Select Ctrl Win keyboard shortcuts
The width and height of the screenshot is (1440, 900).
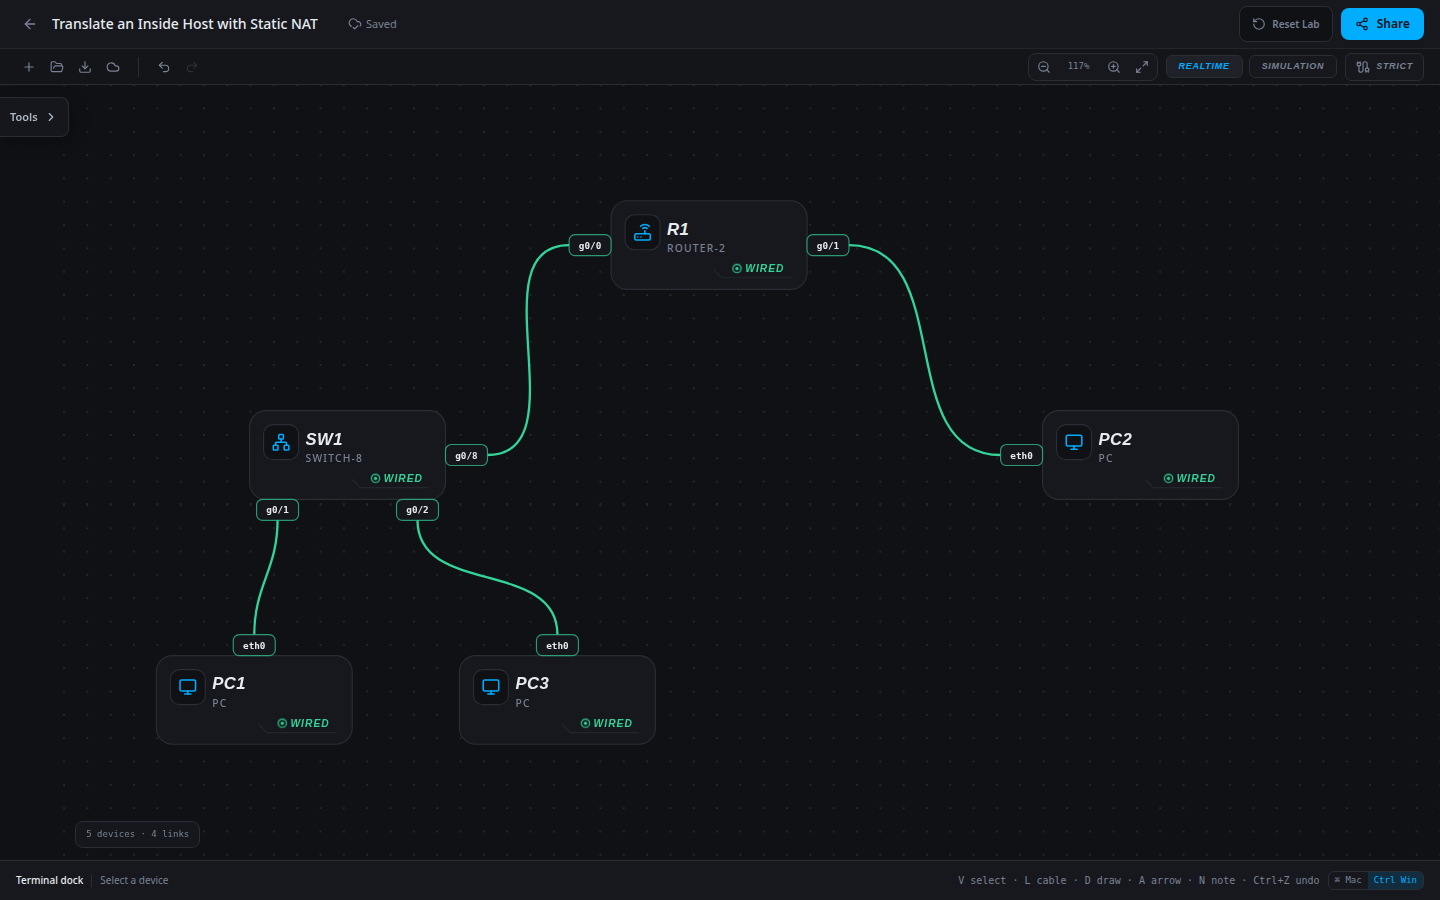(1395, 880)
